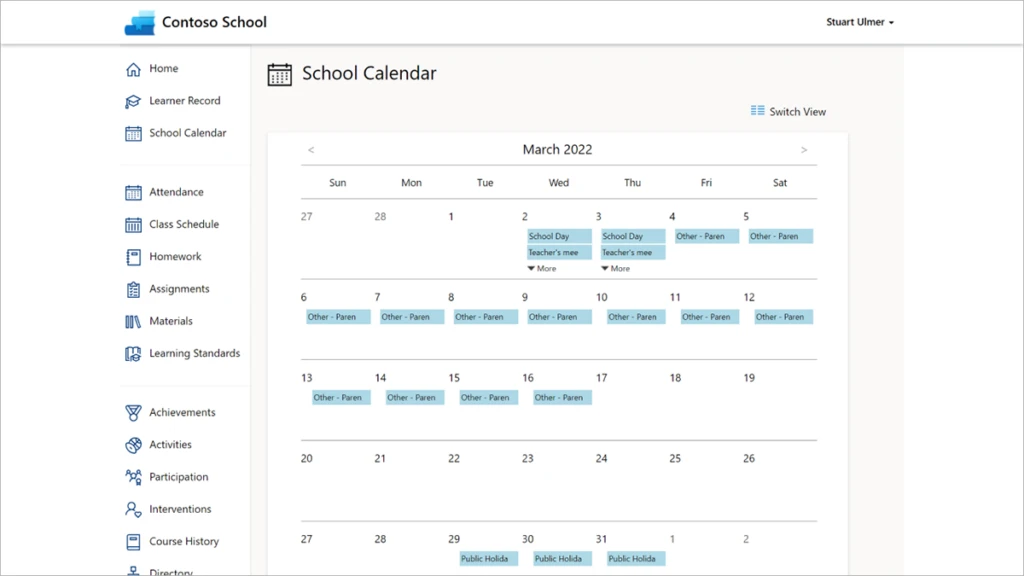Go to the next month
The width and height of the screenshot is (1024, 576).
[804, 148]
